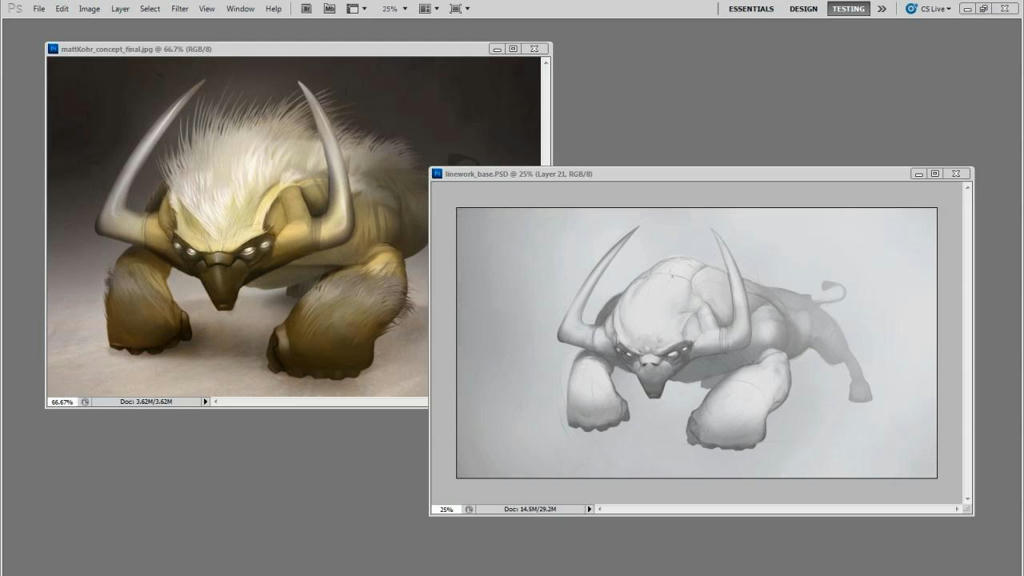Open the View menu
Image resolution: width=1024 pixels, height=576 pixels.
[x=207, y=8]
